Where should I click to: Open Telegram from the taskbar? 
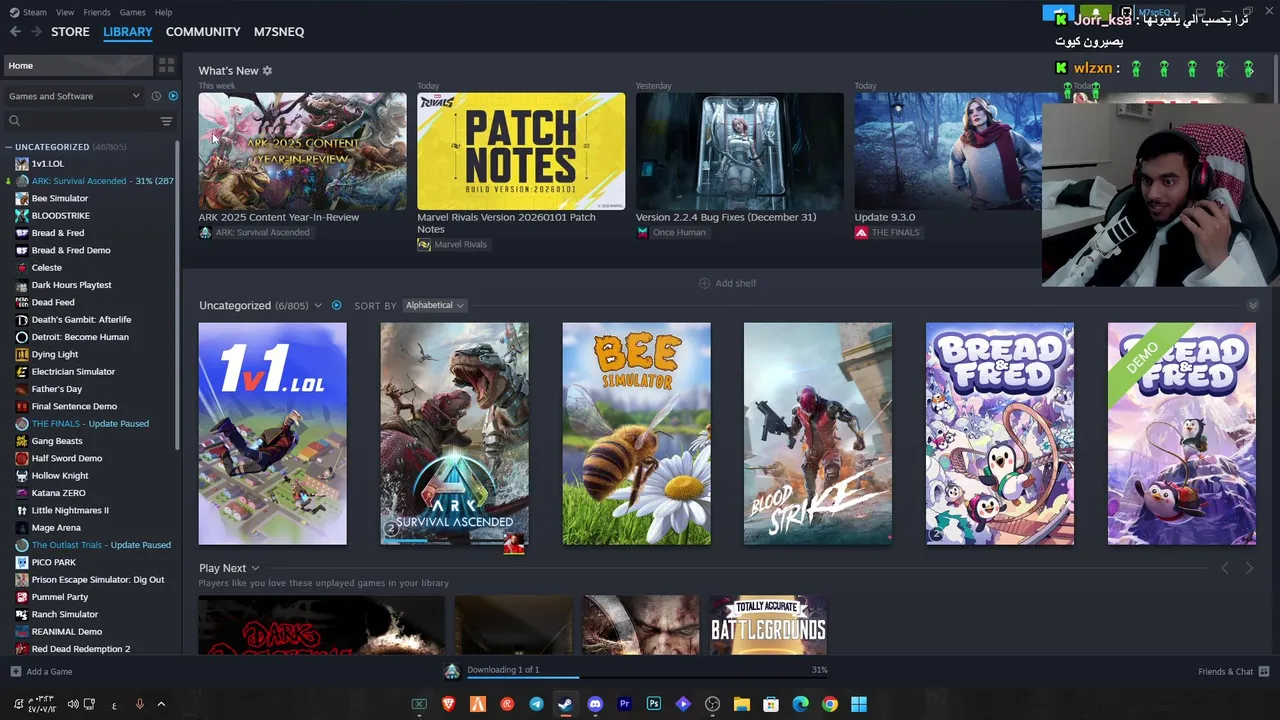click(537, 704)
